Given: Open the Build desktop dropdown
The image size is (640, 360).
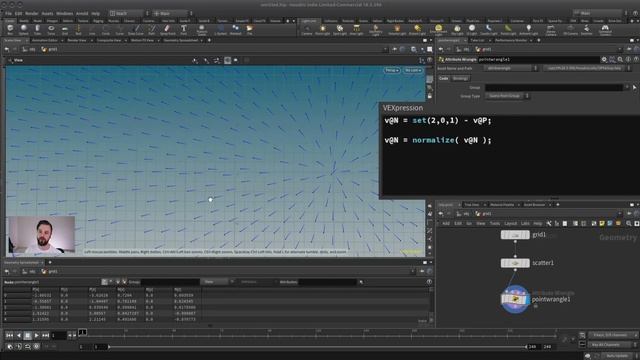Looking at the screenshot, I should tap(129, 13).
